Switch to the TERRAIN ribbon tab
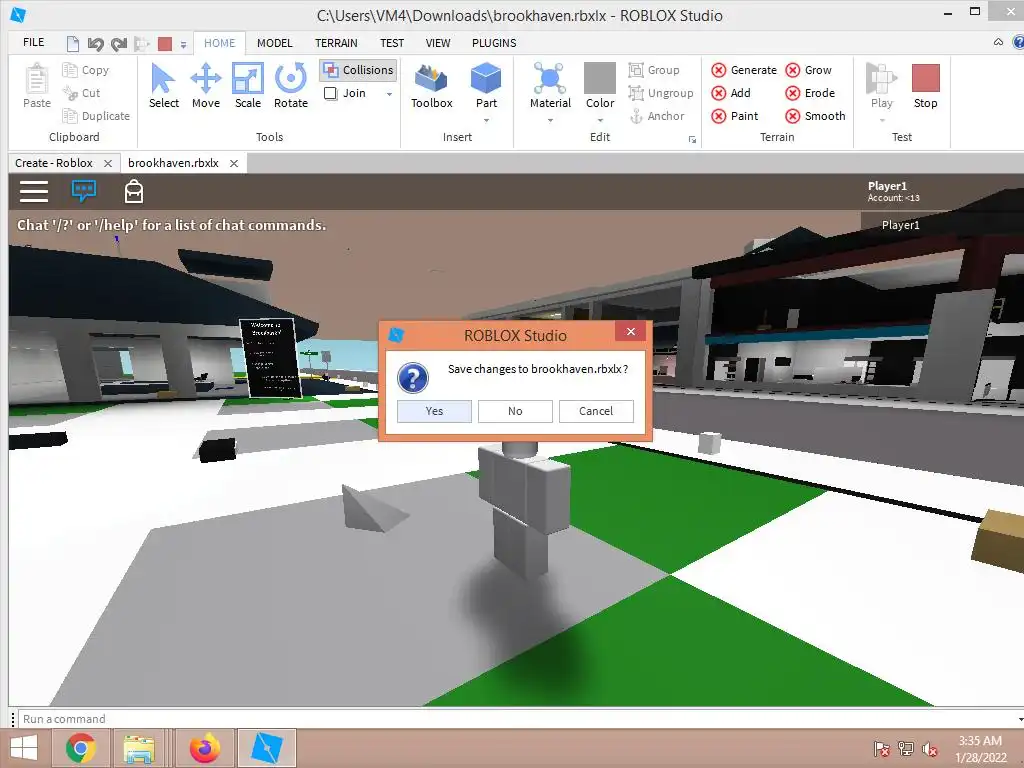This screenshot has height=768, width=1024. pyautogui.click(x=336, y=43)
